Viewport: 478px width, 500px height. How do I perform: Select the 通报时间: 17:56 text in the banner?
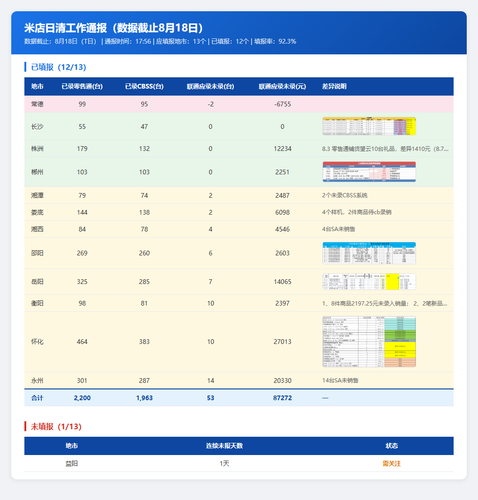[128, 41]
